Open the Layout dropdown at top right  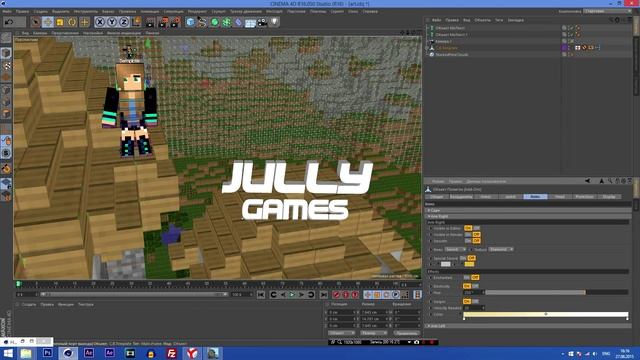point(608,11)
